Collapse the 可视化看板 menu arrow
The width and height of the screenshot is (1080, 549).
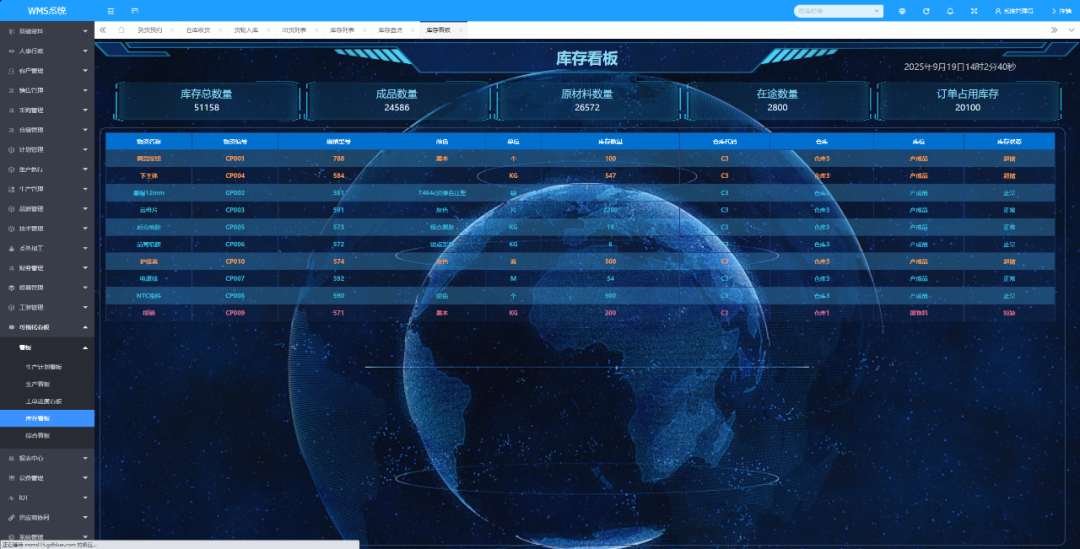[85, 327]
